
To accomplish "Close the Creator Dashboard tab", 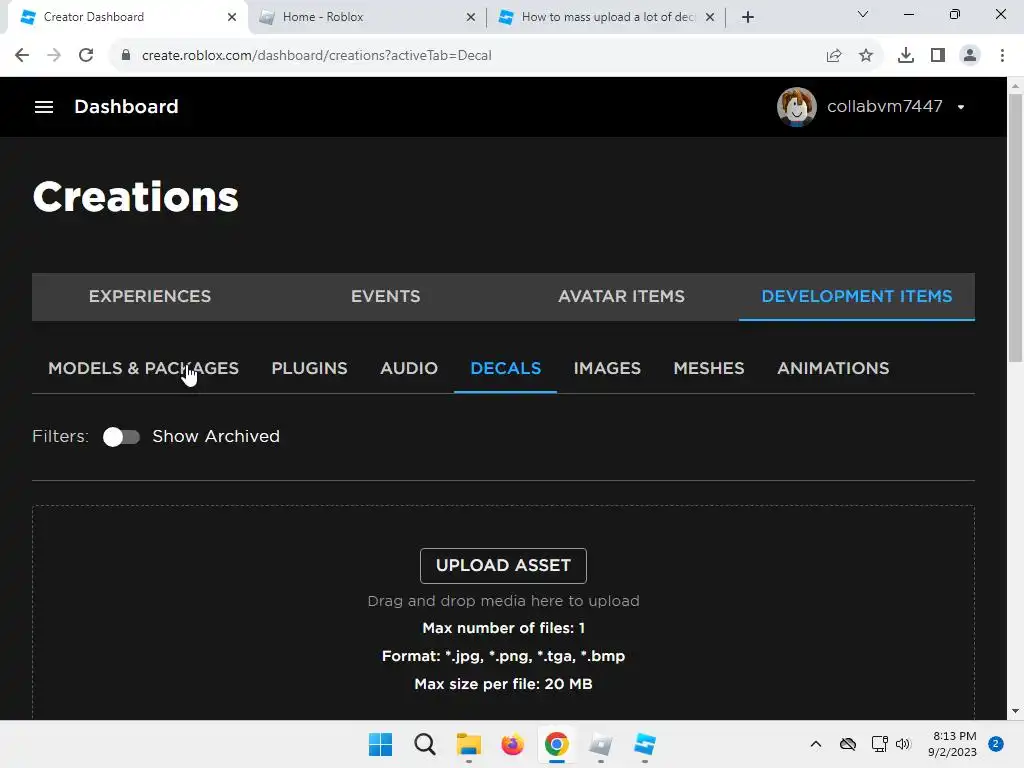I will tap(232, 17).
